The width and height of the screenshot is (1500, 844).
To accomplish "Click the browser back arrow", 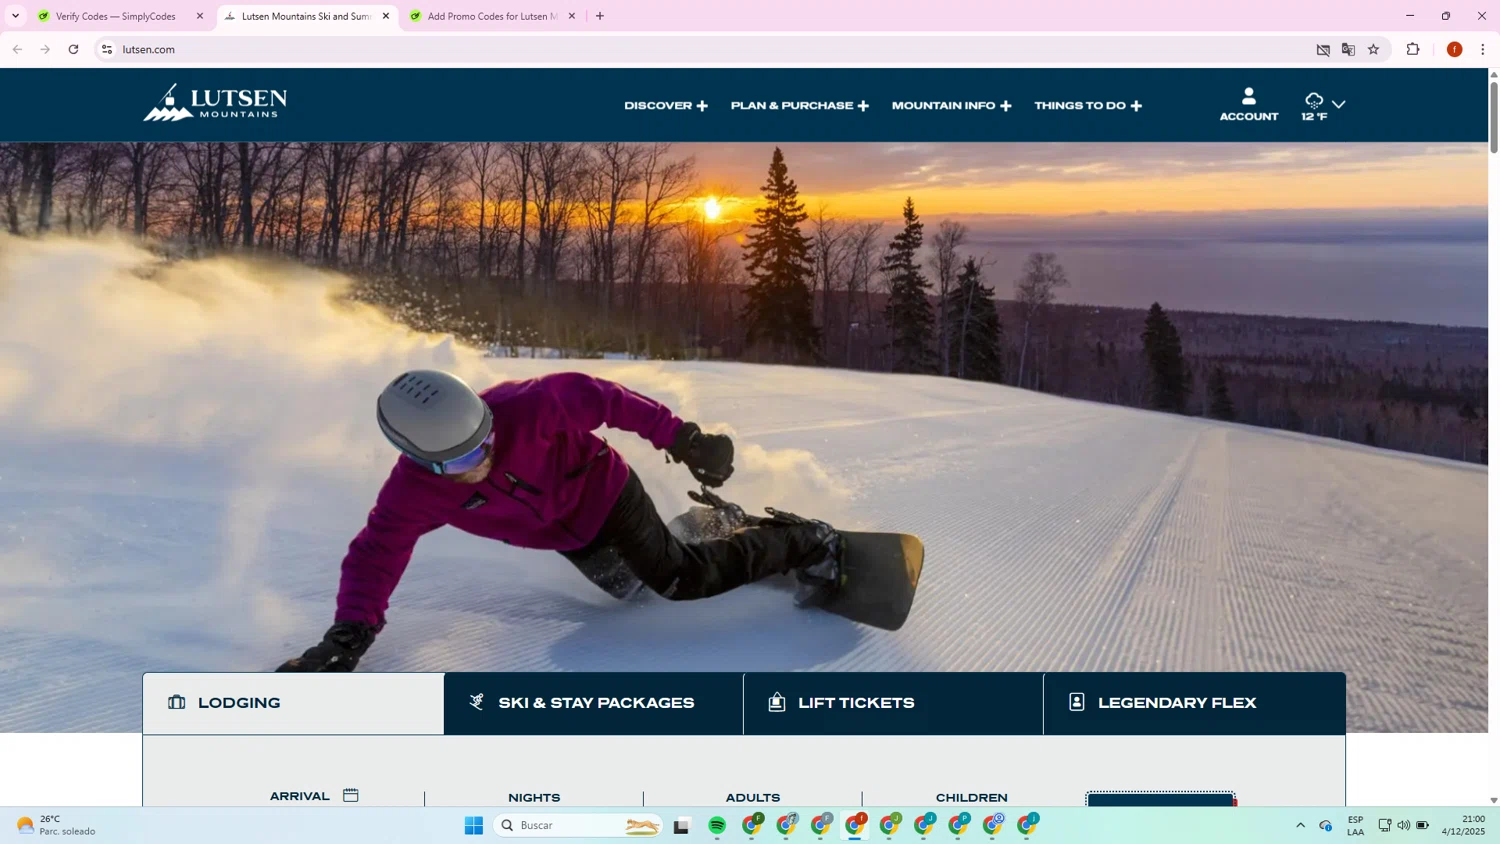I will click(18, 49).
